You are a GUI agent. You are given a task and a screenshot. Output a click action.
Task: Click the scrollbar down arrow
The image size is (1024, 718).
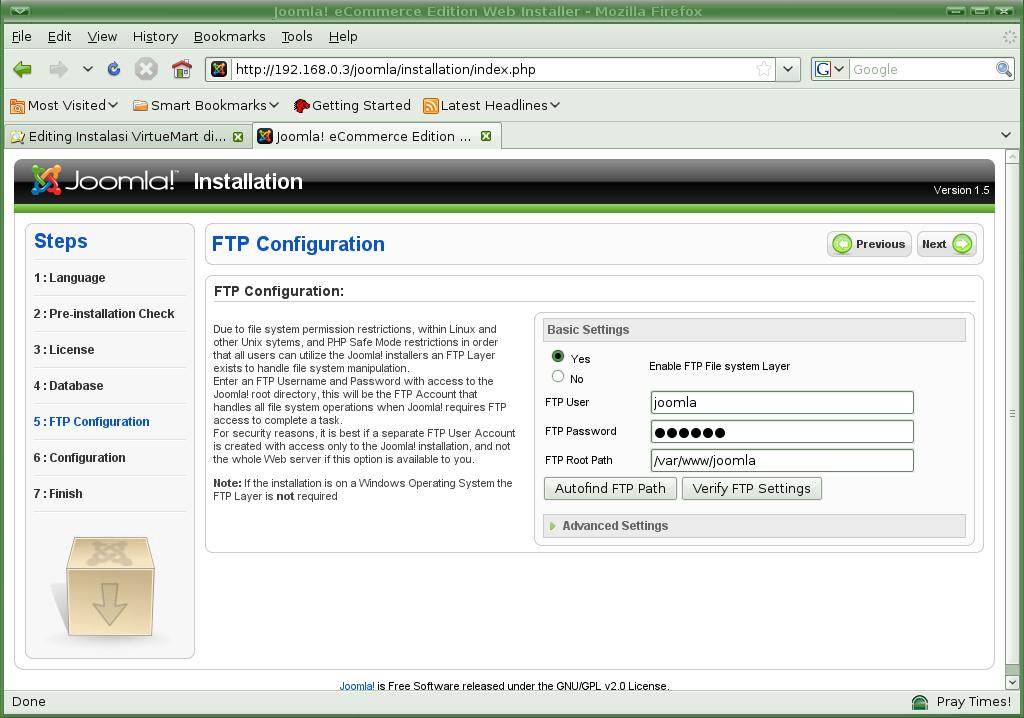pos(1012,683)
